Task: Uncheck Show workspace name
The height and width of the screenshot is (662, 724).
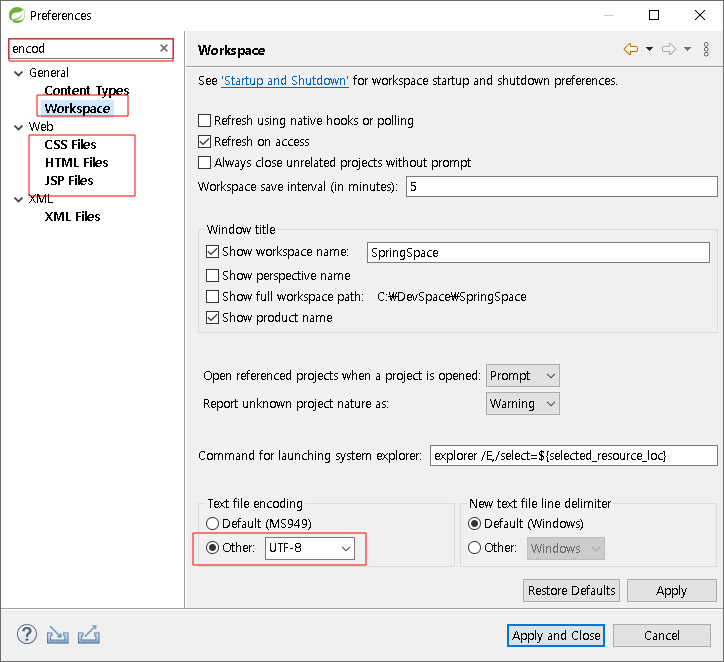Action: [212, 252]
